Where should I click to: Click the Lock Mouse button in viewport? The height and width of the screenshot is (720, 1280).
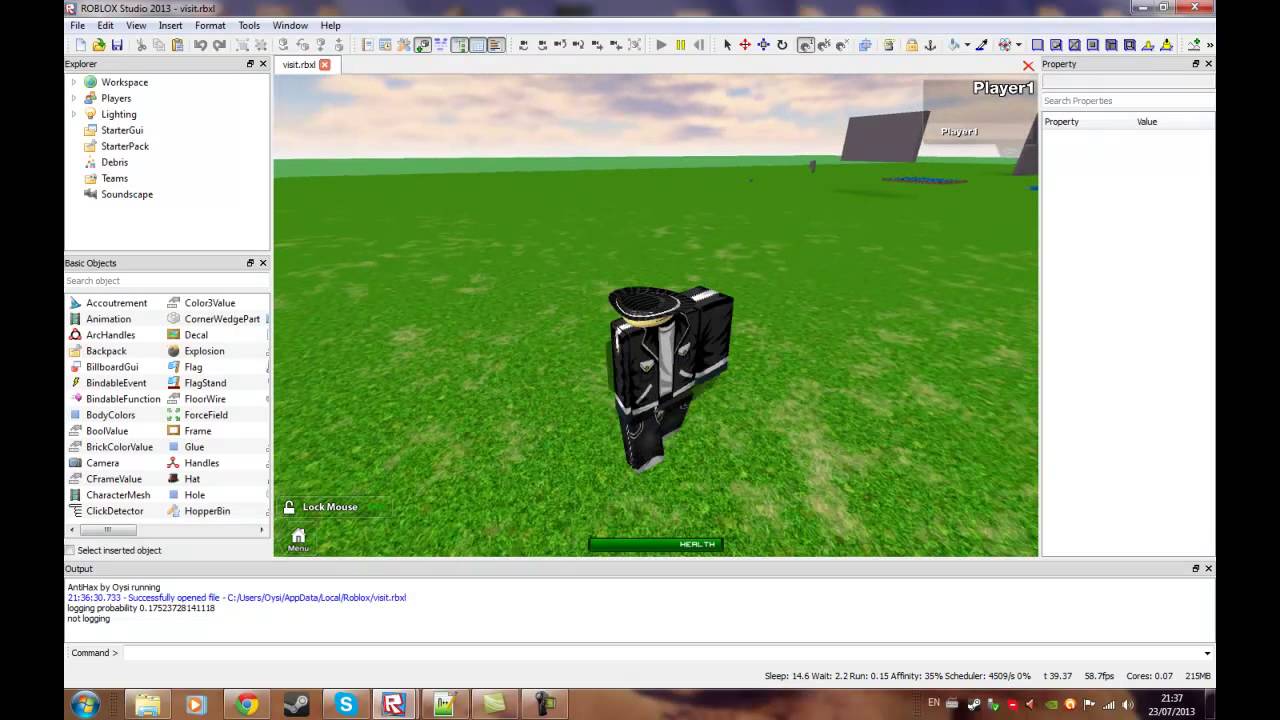320,507
